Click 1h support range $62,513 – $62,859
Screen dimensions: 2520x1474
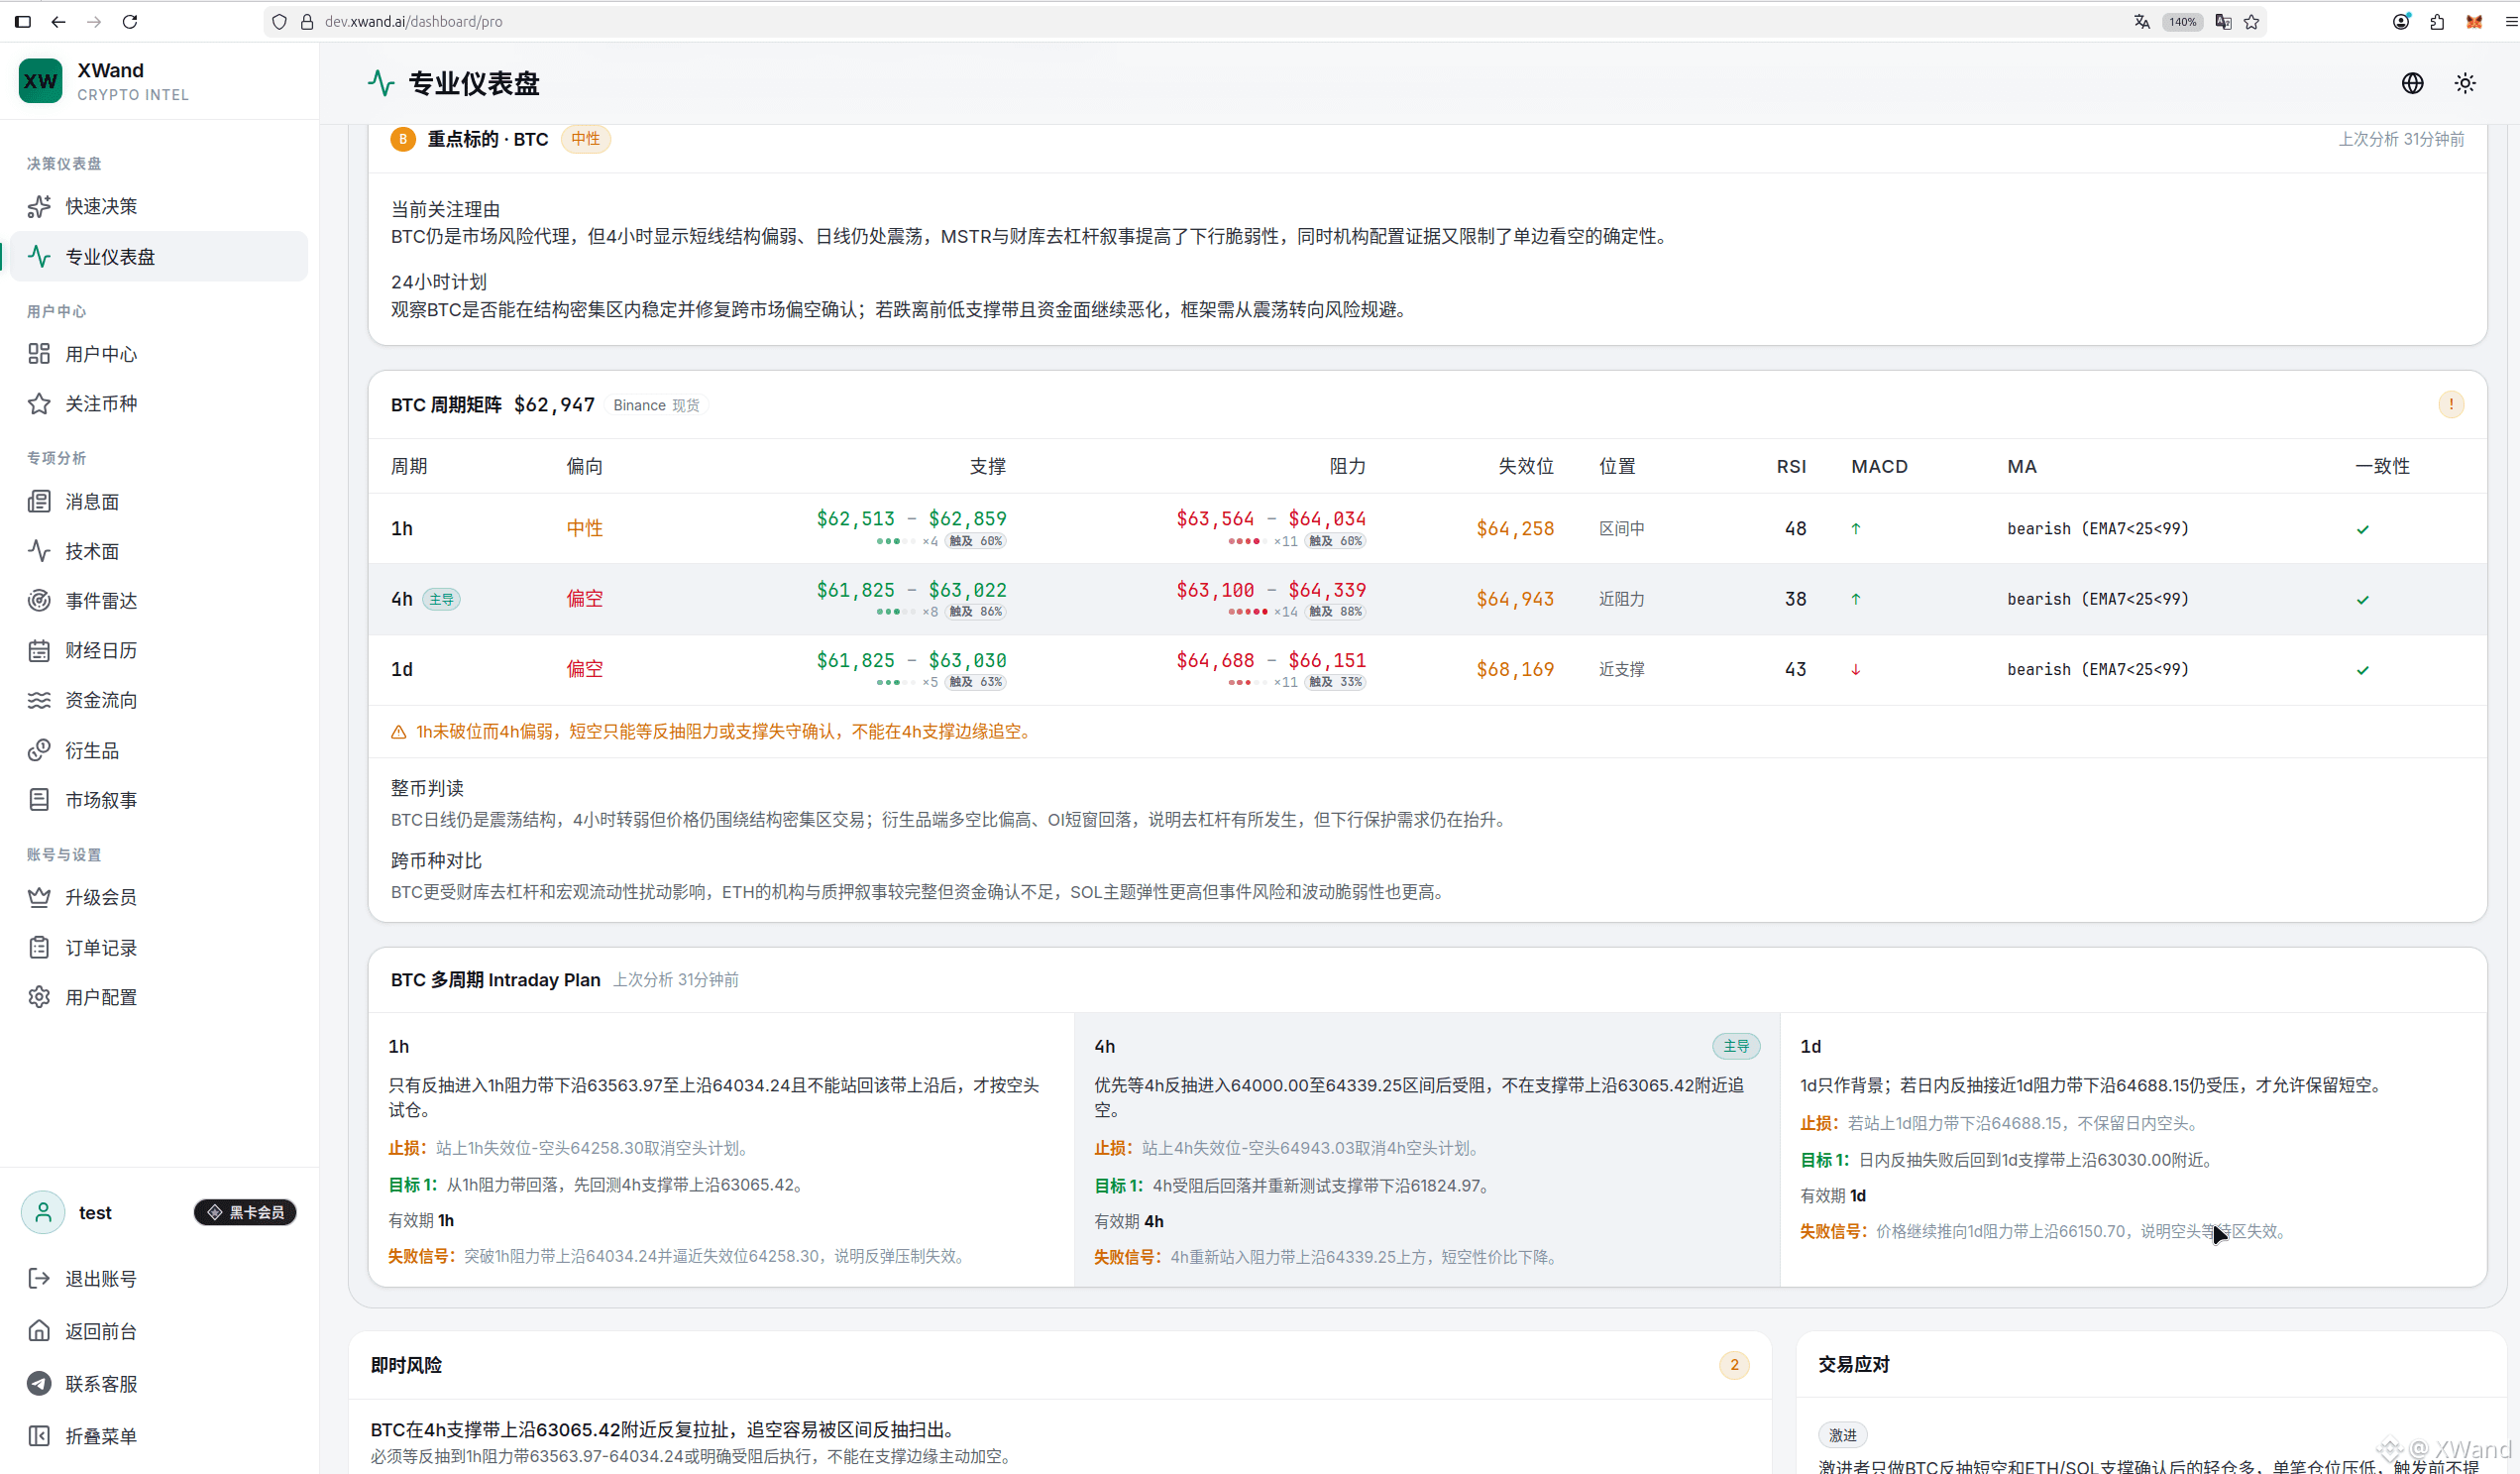point(911,518)
